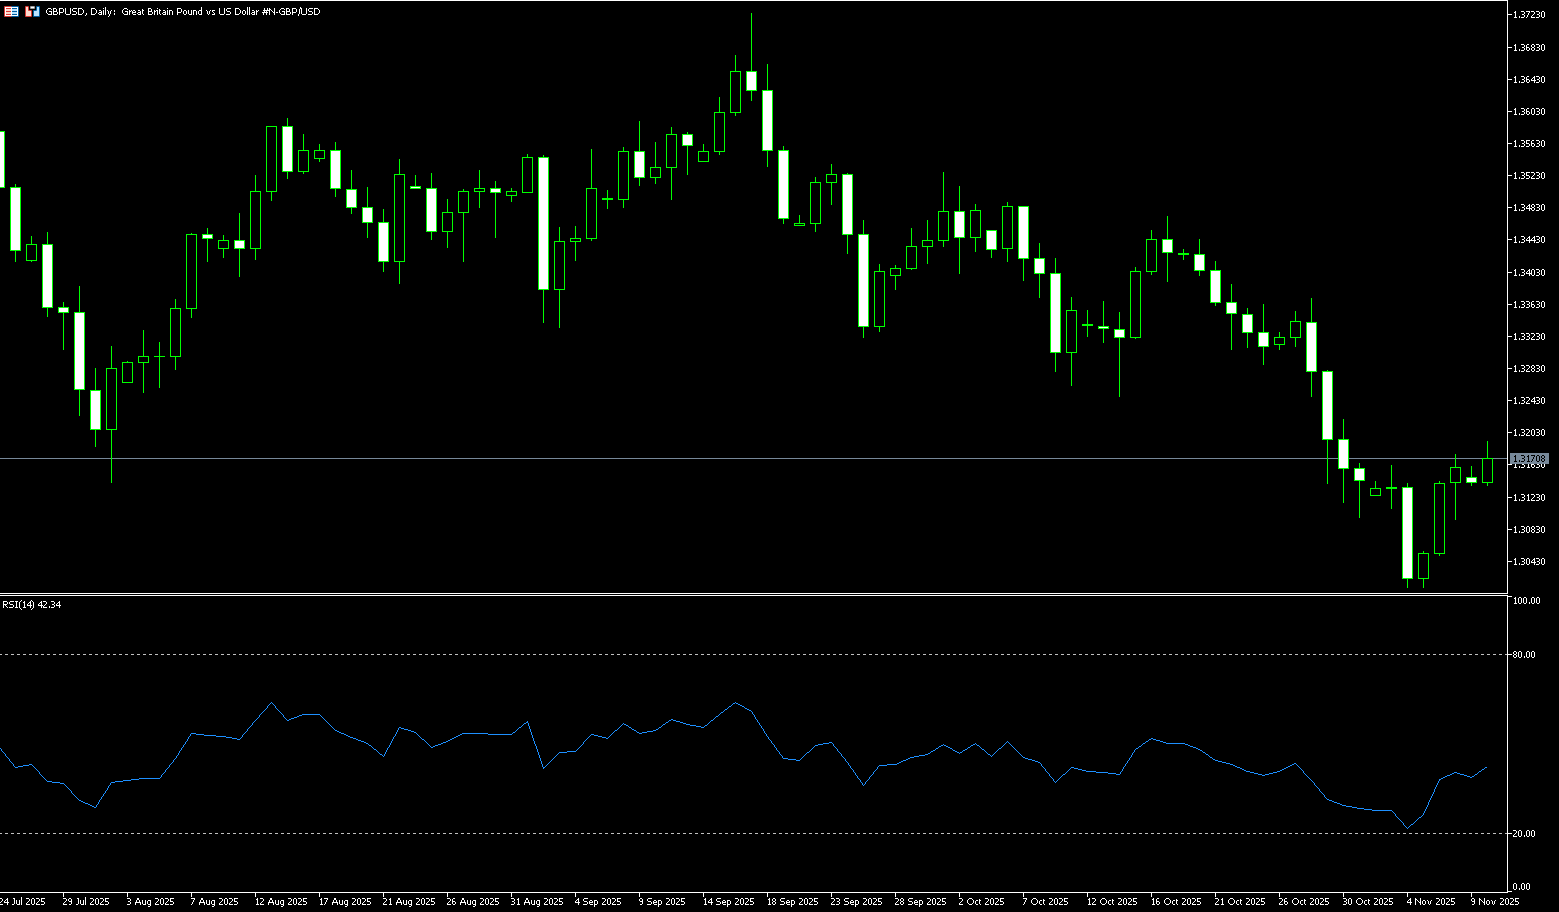
Task: Select the 24 Jul 2025 date label
Action: pyautogui.click(x=23, y=902)
